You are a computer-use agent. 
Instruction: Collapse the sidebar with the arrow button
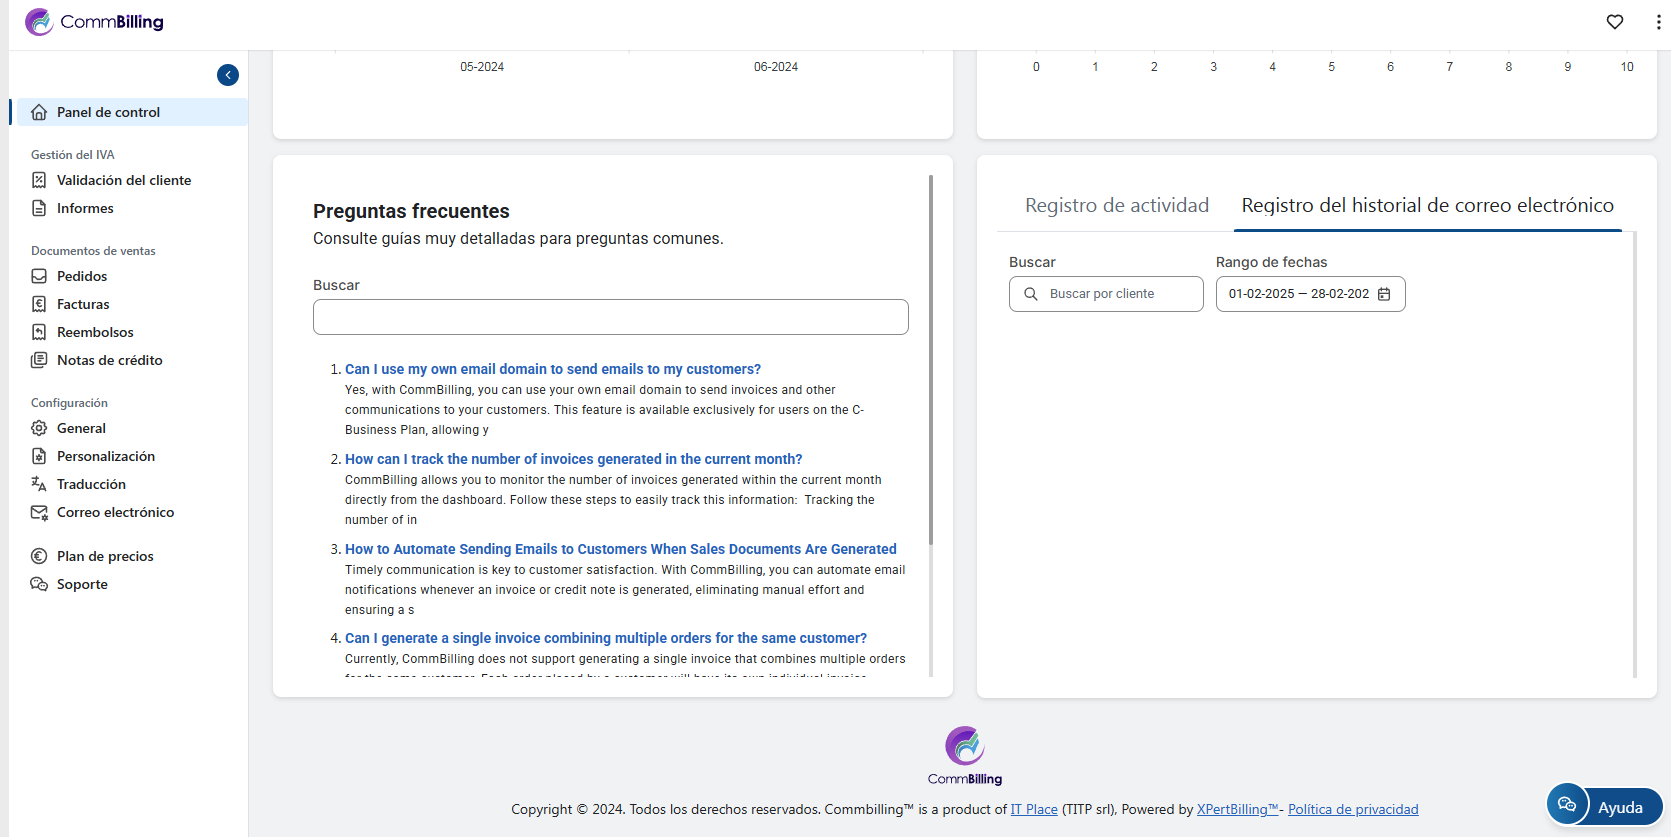click(x=228, y=75)
